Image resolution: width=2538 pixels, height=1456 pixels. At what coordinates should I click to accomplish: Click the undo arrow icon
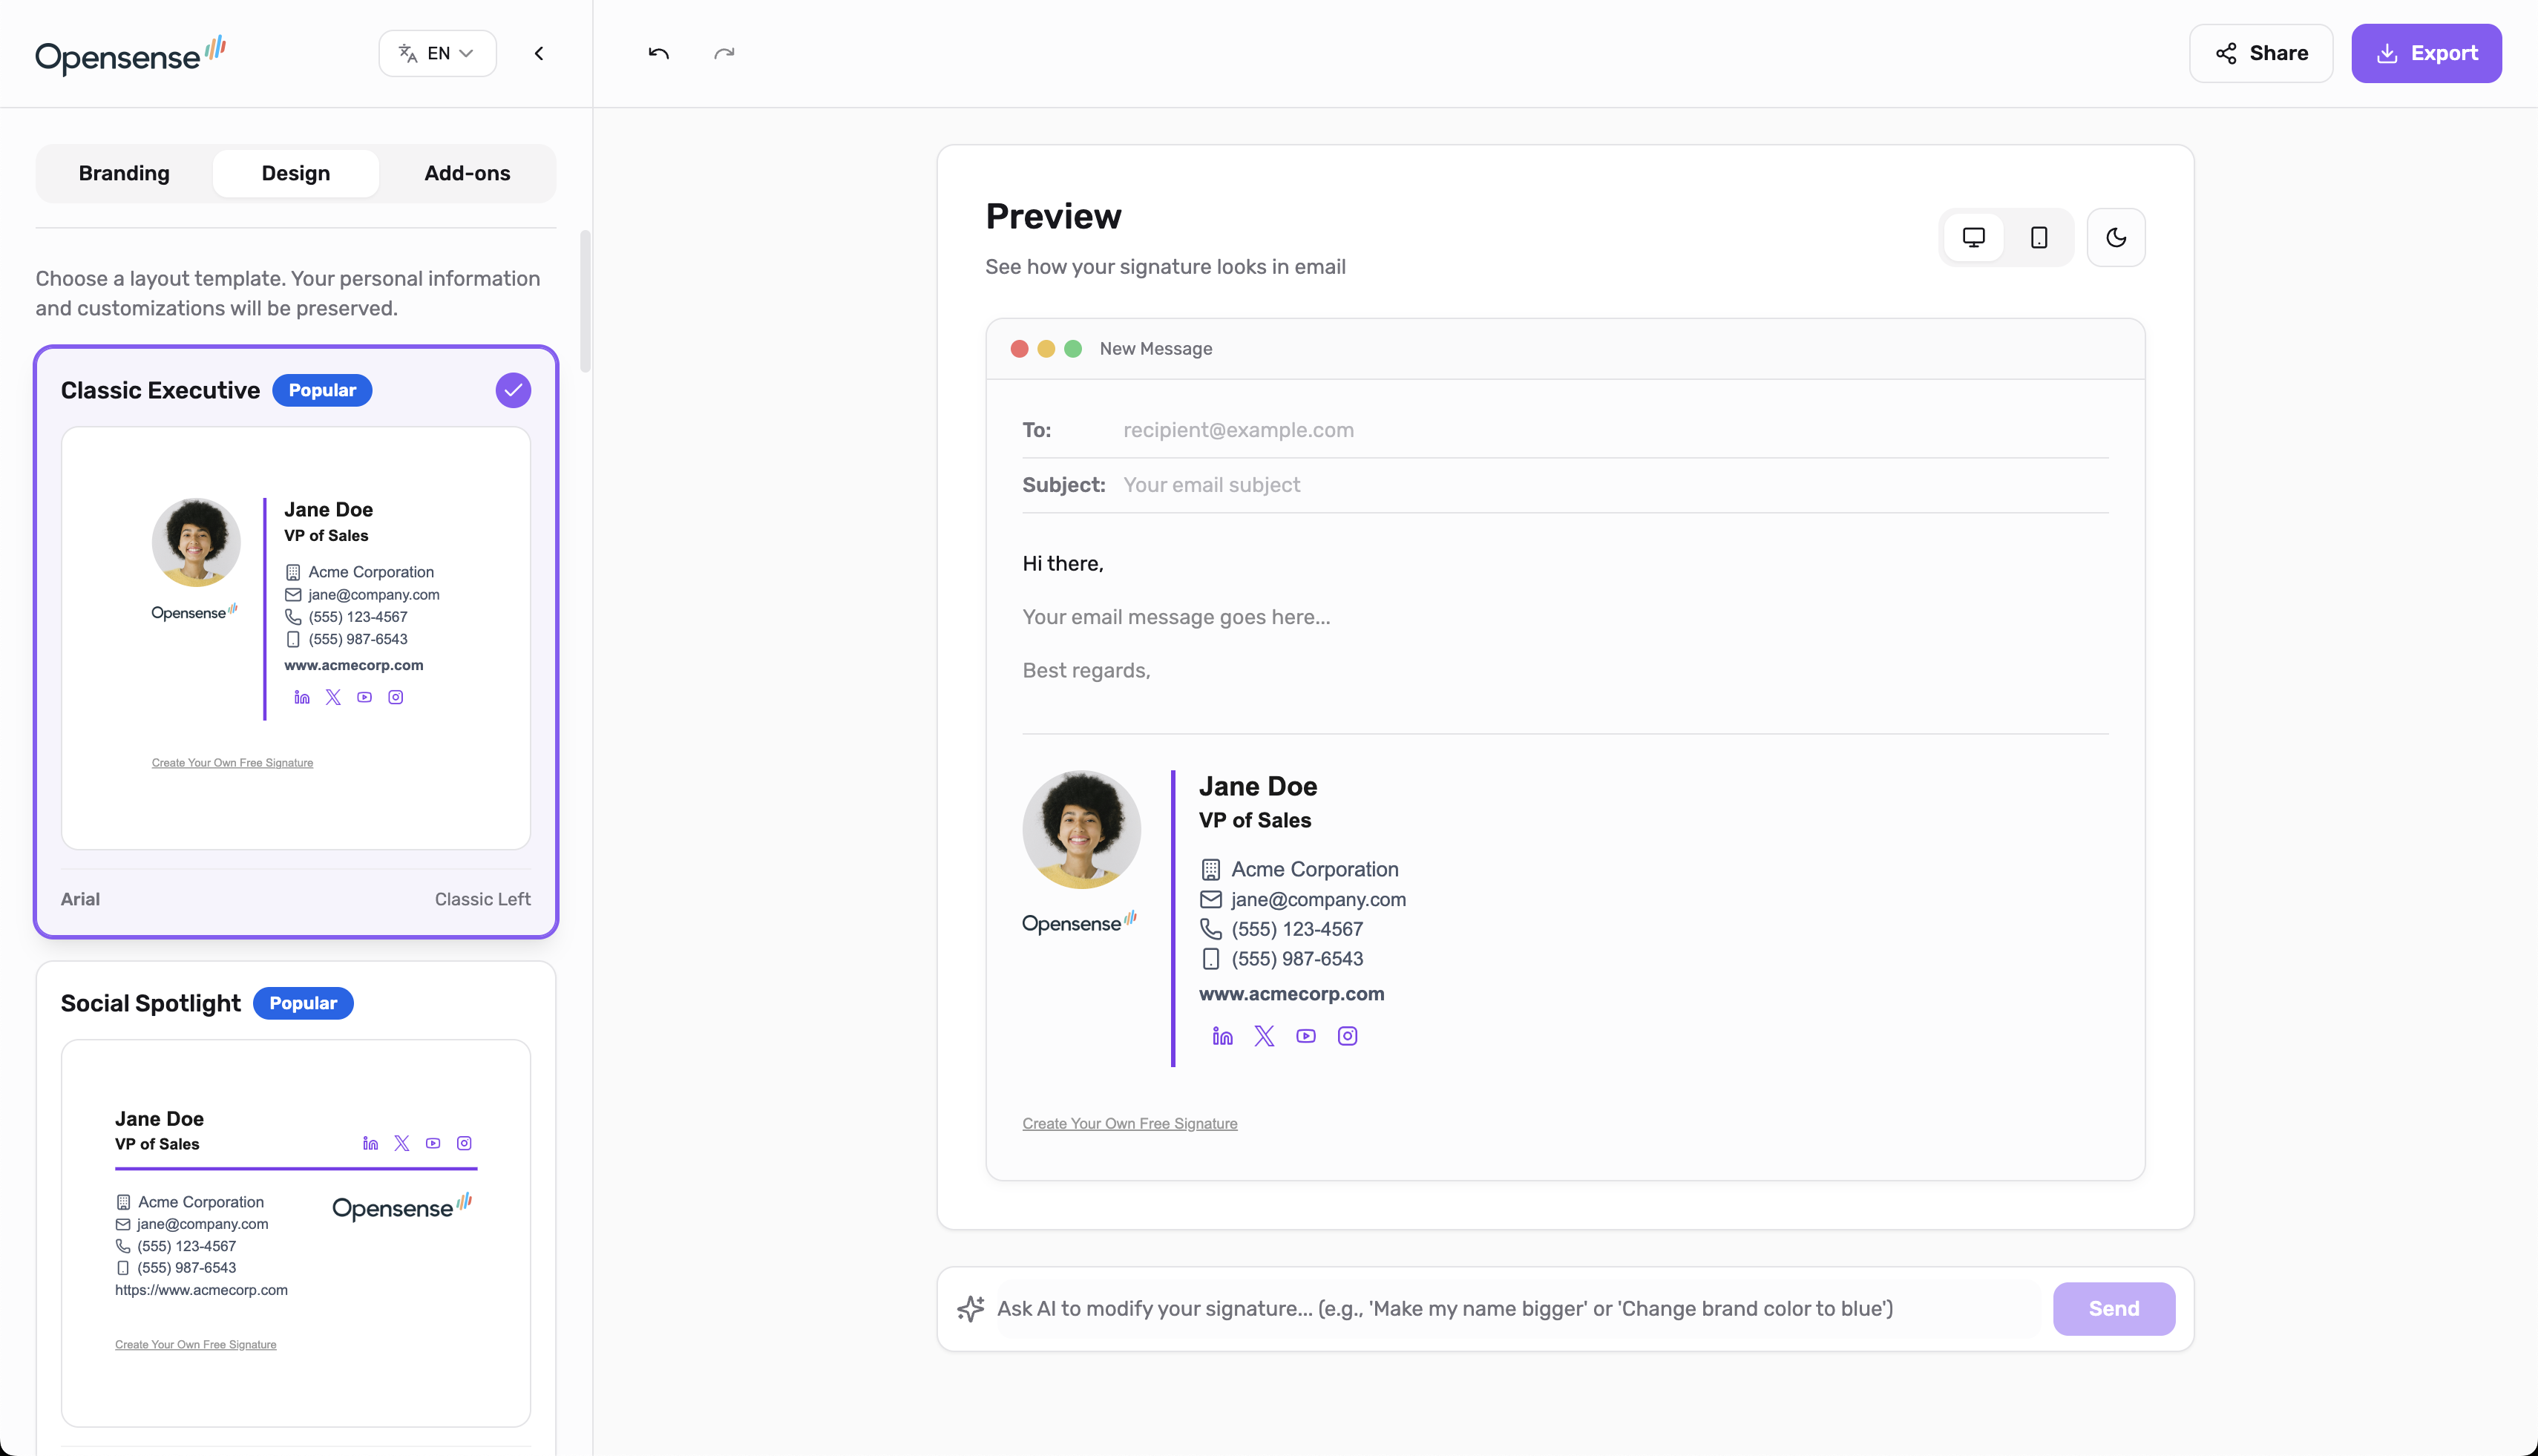coord(659,53)
